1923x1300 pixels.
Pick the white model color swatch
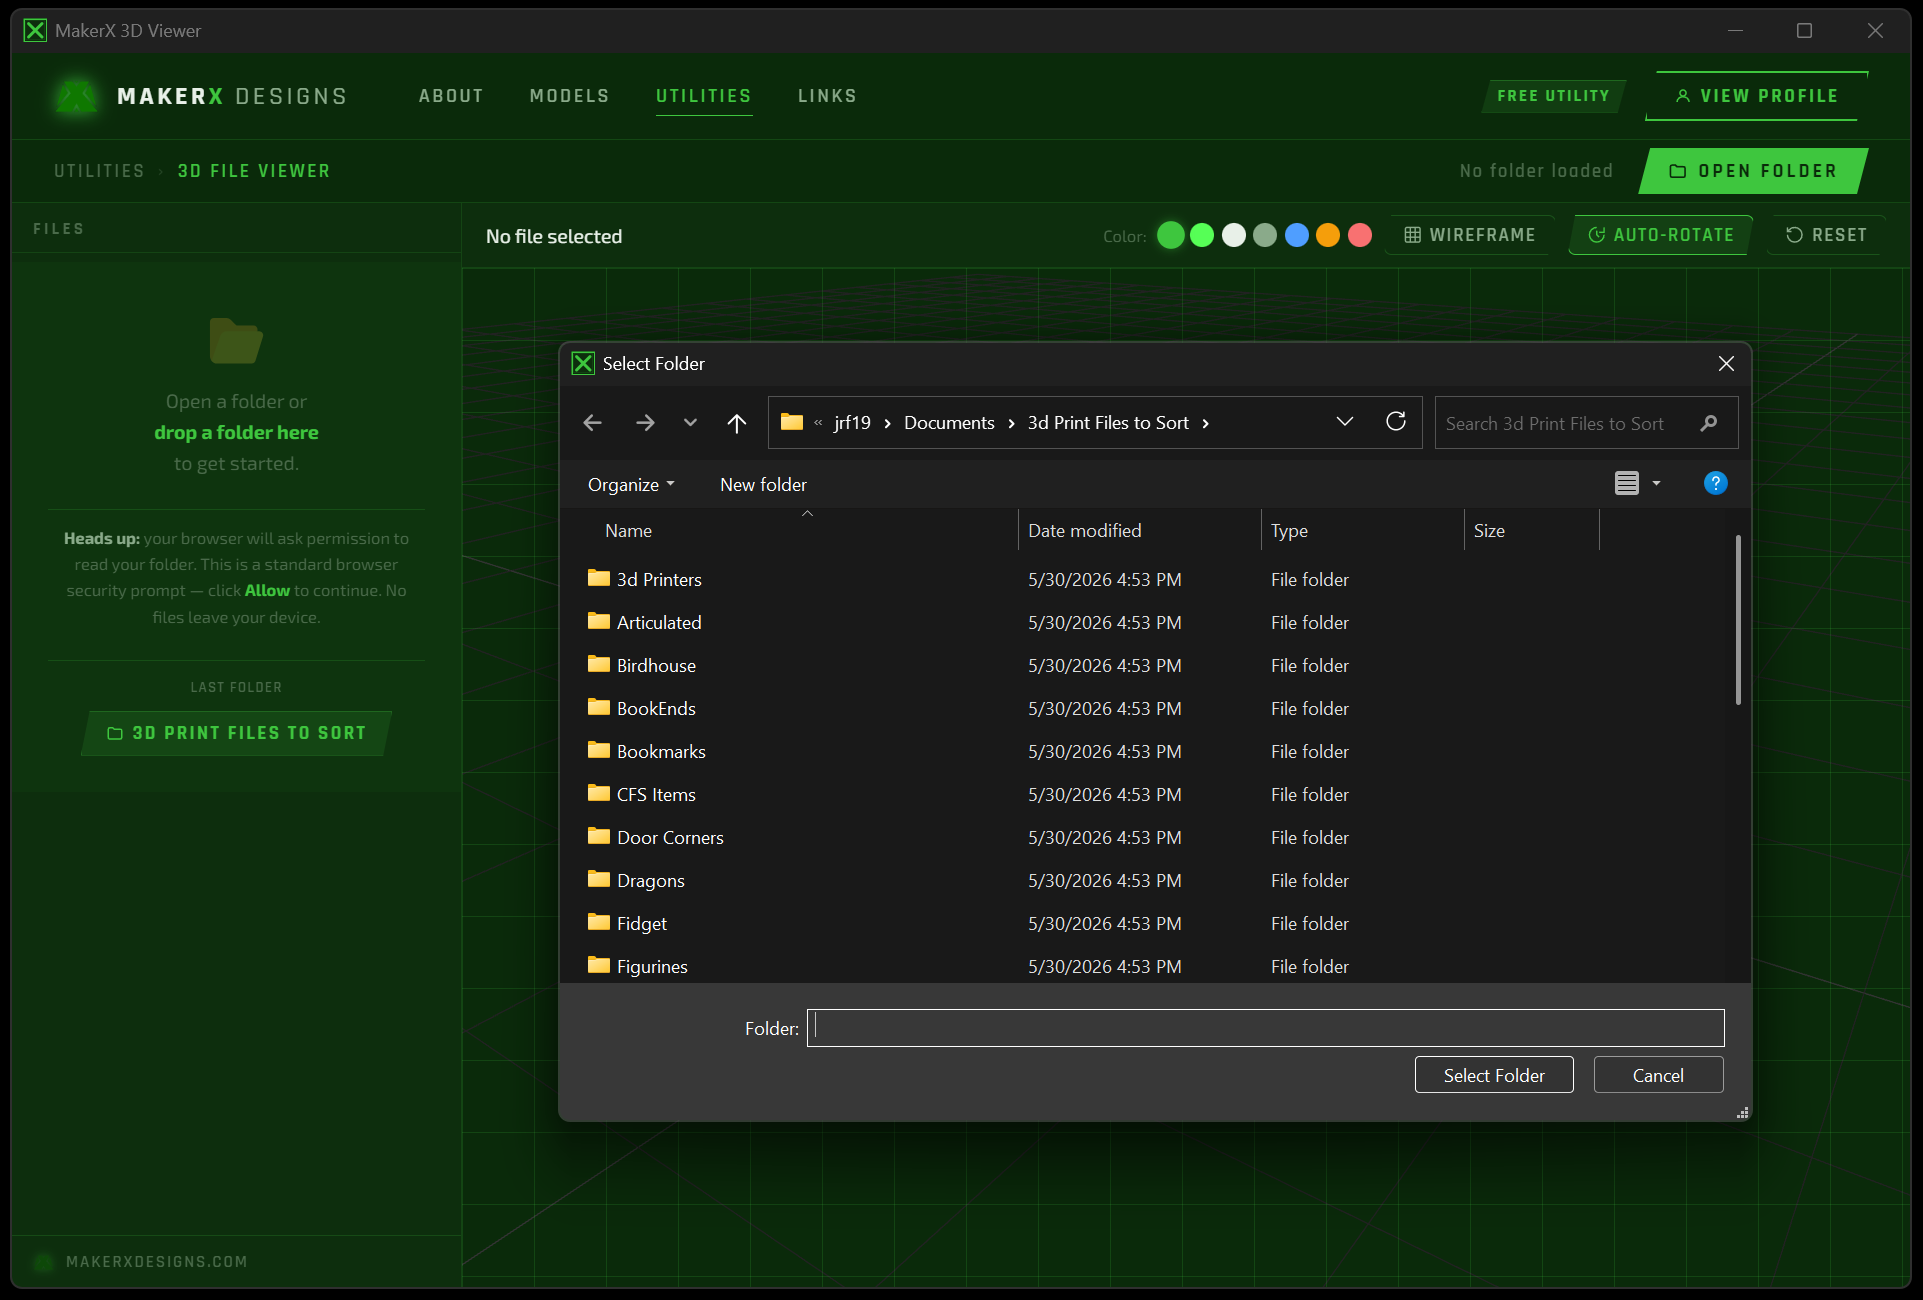point(1234,235)
